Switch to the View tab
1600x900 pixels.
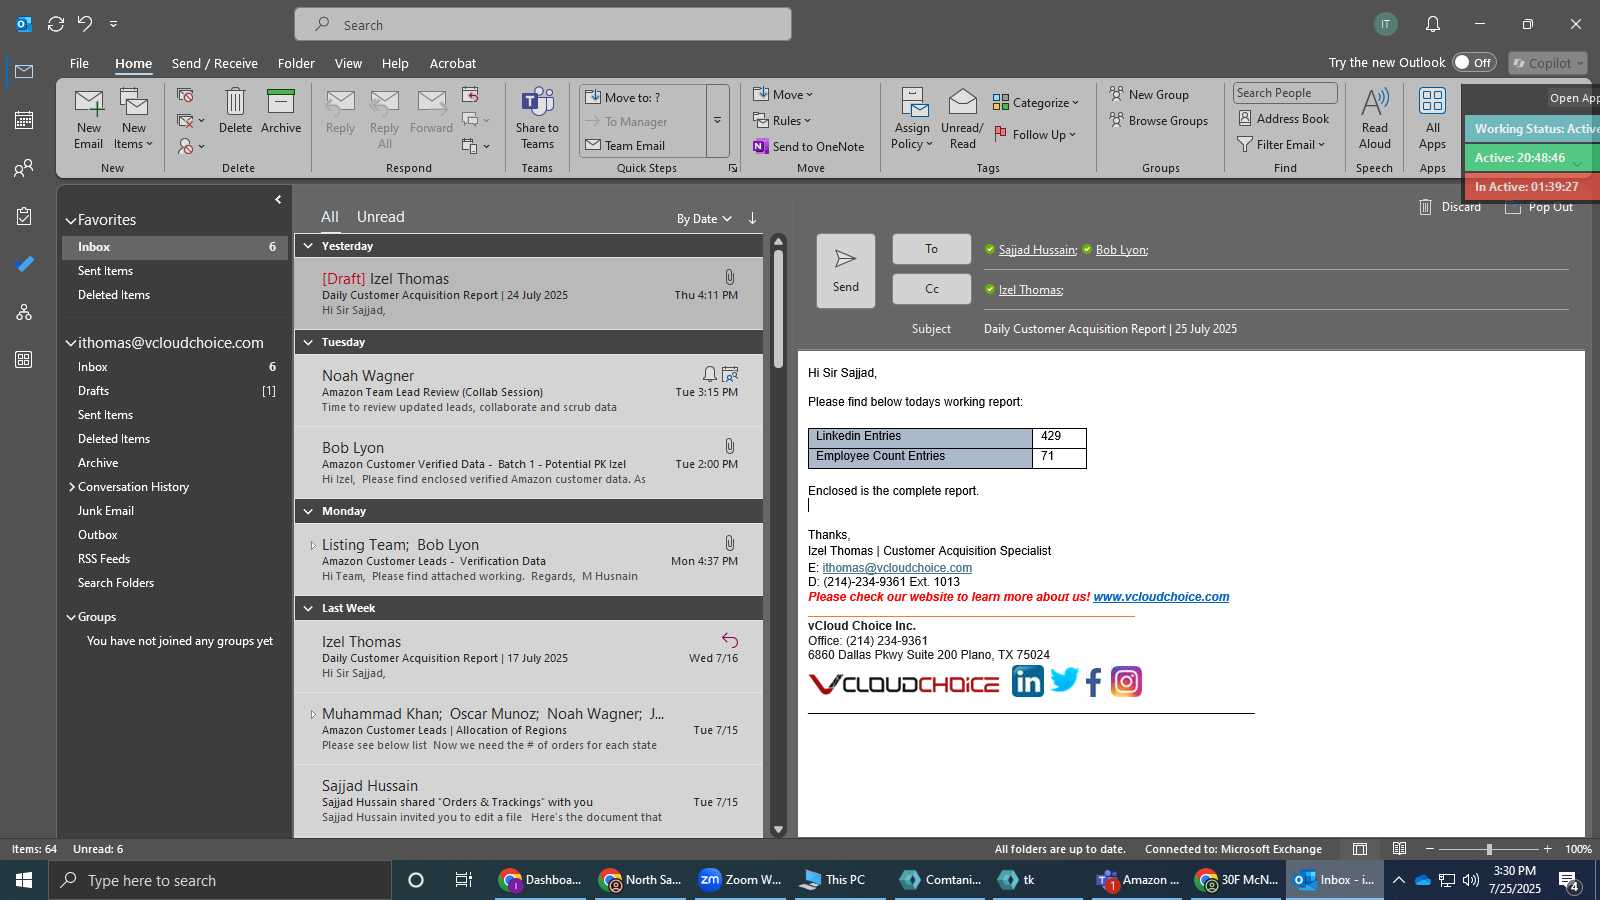coord(348,63)
